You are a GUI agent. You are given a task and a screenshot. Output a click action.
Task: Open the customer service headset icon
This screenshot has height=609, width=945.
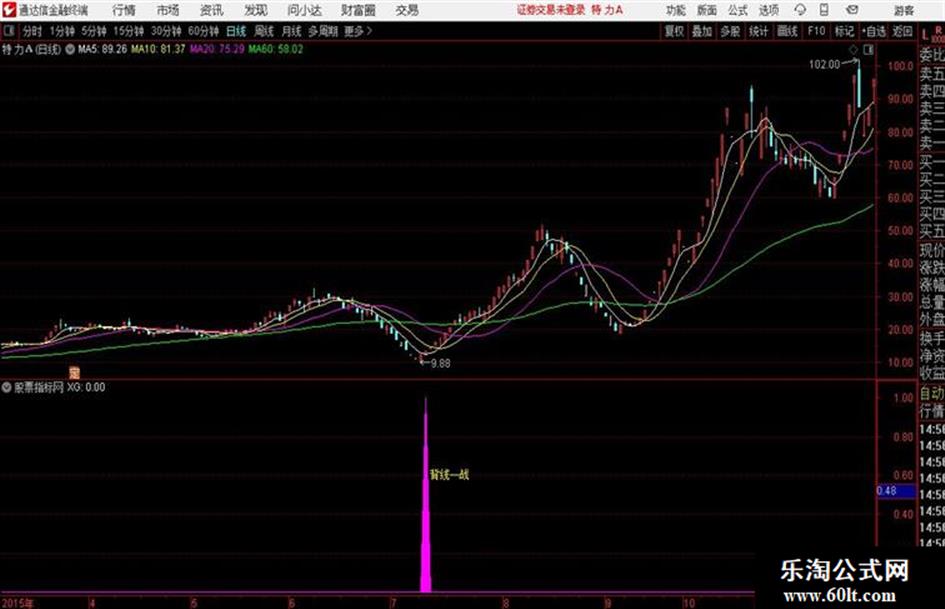click(x=800, y=10)
